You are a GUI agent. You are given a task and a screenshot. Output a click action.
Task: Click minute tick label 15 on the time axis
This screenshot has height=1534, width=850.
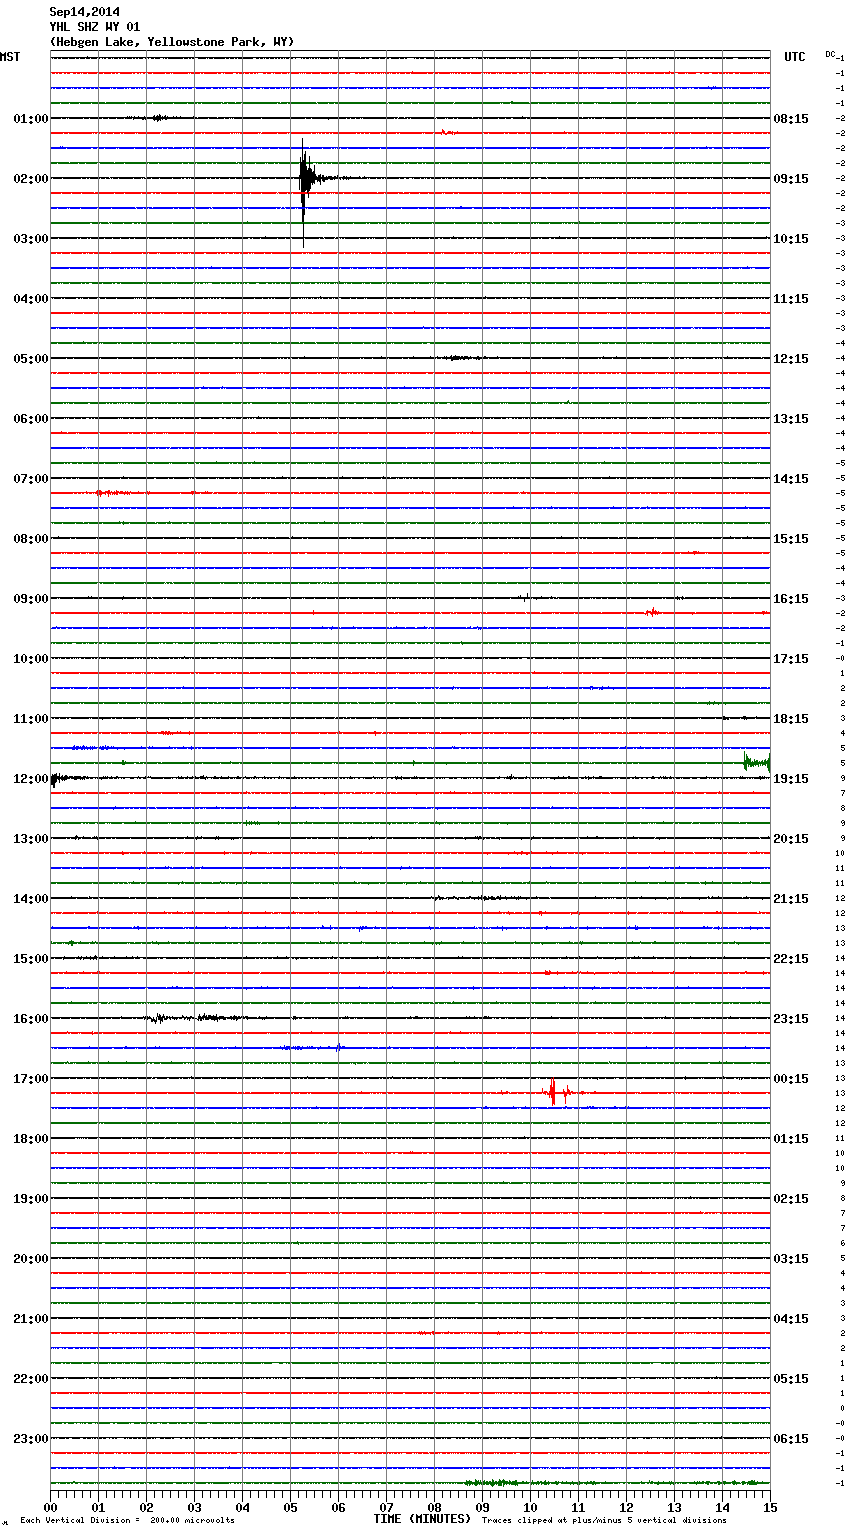coord(770,1507)
